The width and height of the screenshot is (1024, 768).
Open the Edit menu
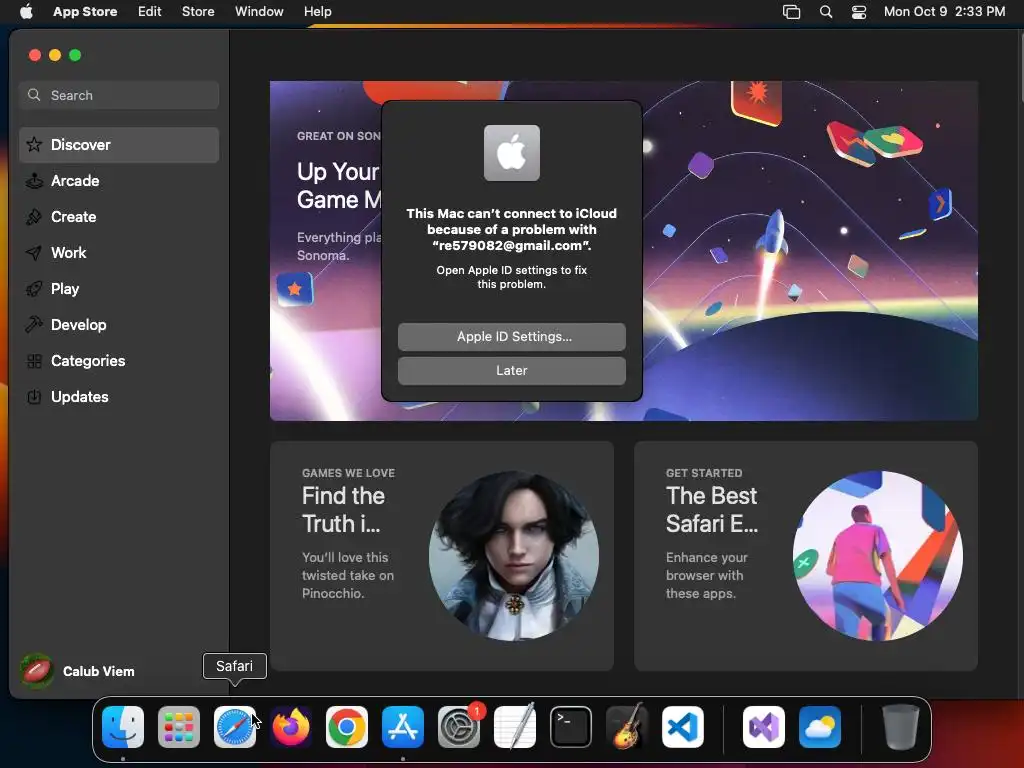click(x=150, y=11)
